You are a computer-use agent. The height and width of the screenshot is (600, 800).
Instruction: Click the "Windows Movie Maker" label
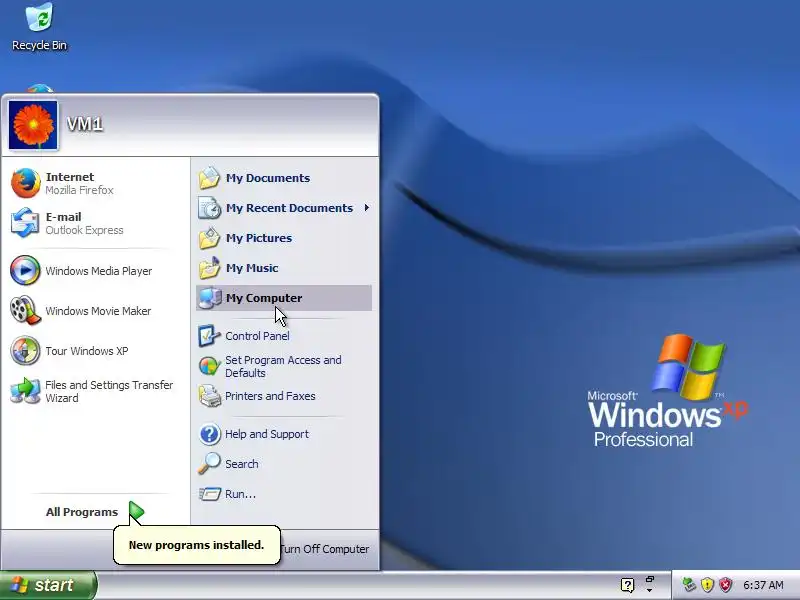pyautogui.click(x=98, y=311)
